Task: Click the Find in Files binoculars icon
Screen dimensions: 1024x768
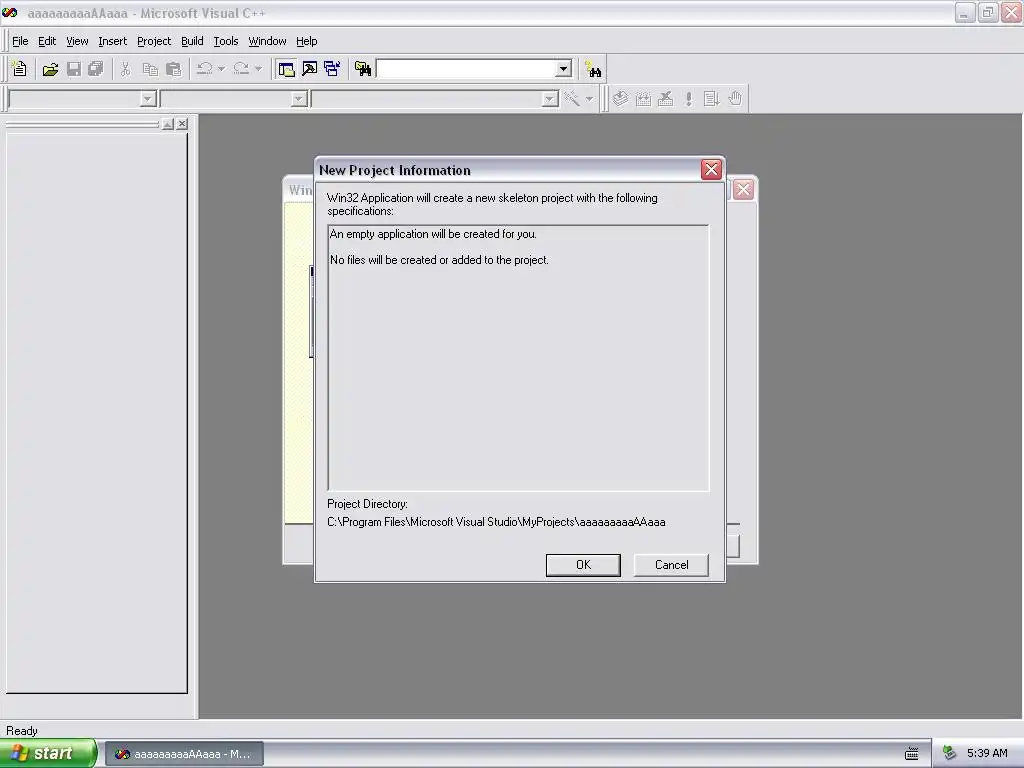Action: pos(363,69)
